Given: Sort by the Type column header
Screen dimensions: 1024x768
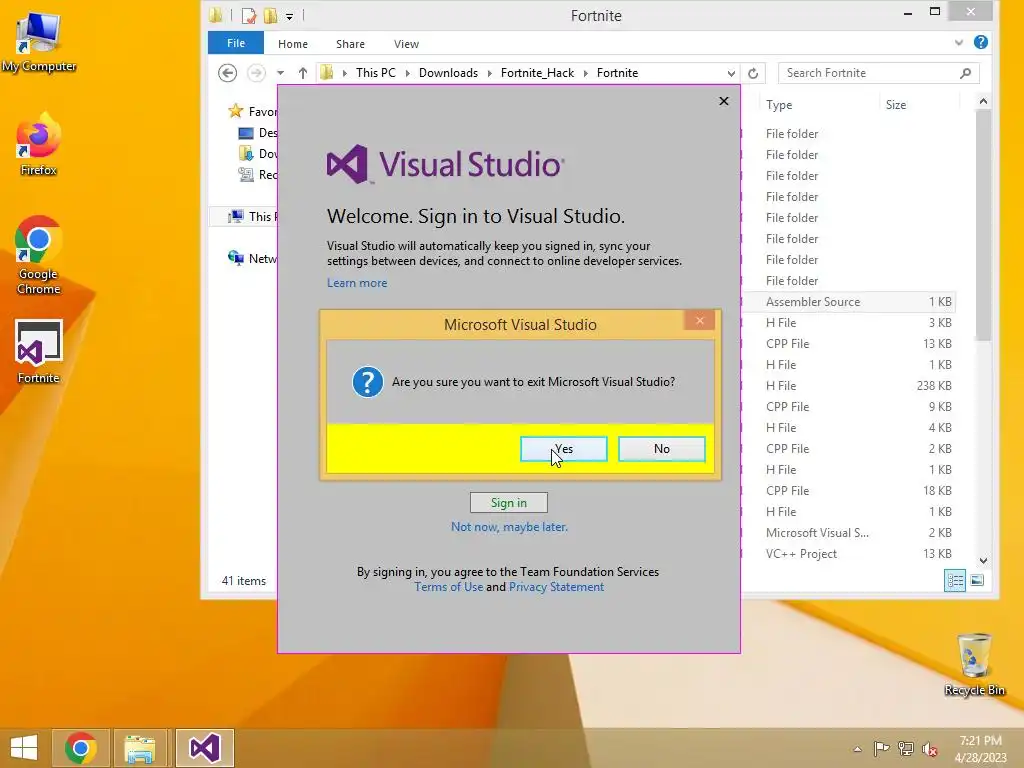Looking at the screenshot, I should tap(779, 104).
